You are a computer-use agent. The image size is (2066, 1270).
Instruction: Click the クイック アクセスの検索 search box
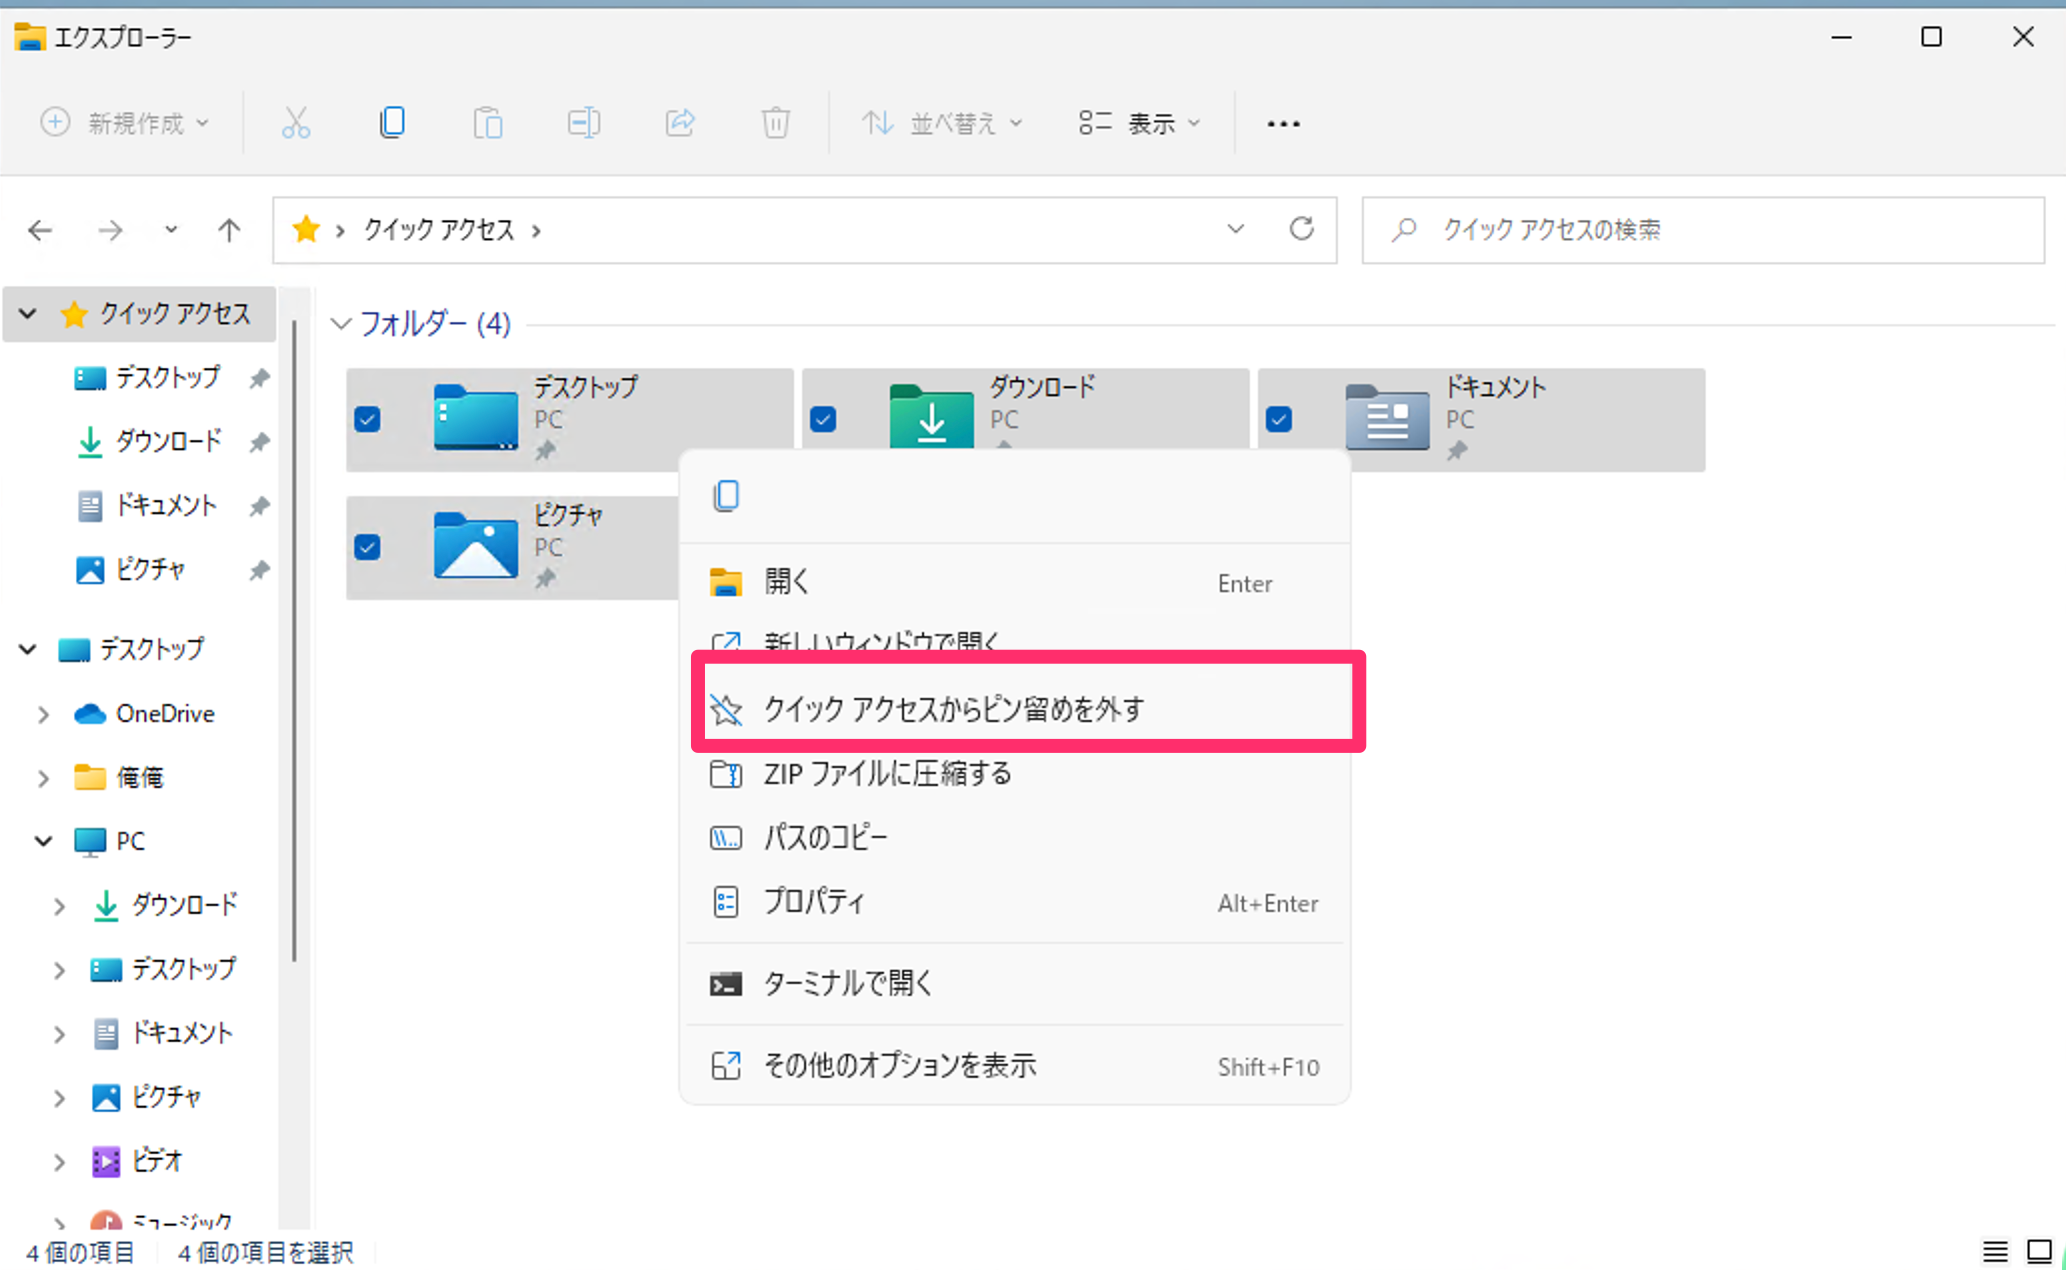1703,230
